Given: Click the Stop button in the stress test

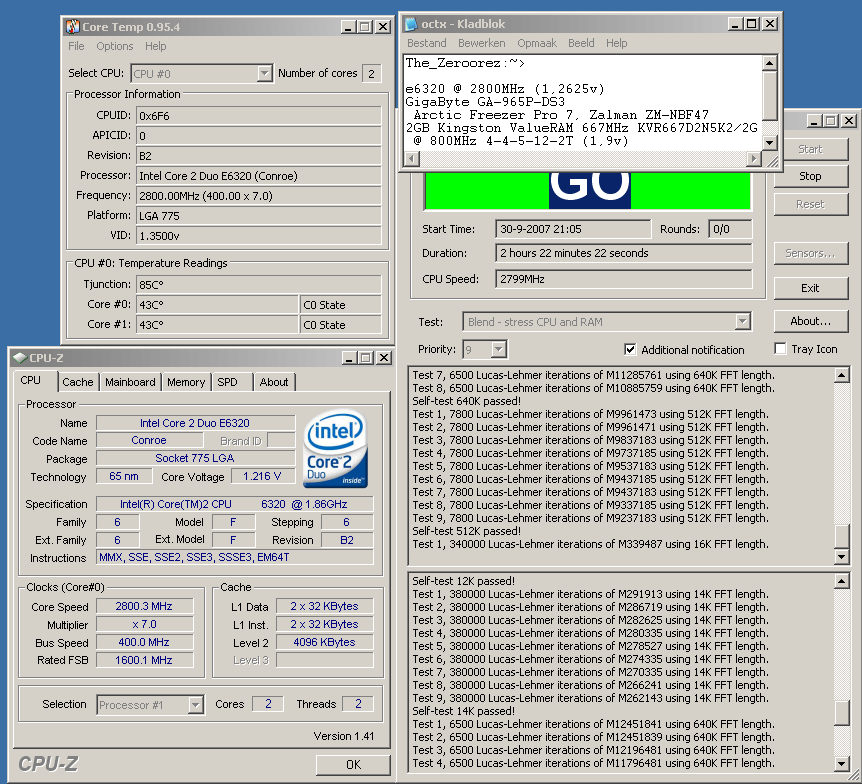Looking at the screenshot, I should (810, 176).
